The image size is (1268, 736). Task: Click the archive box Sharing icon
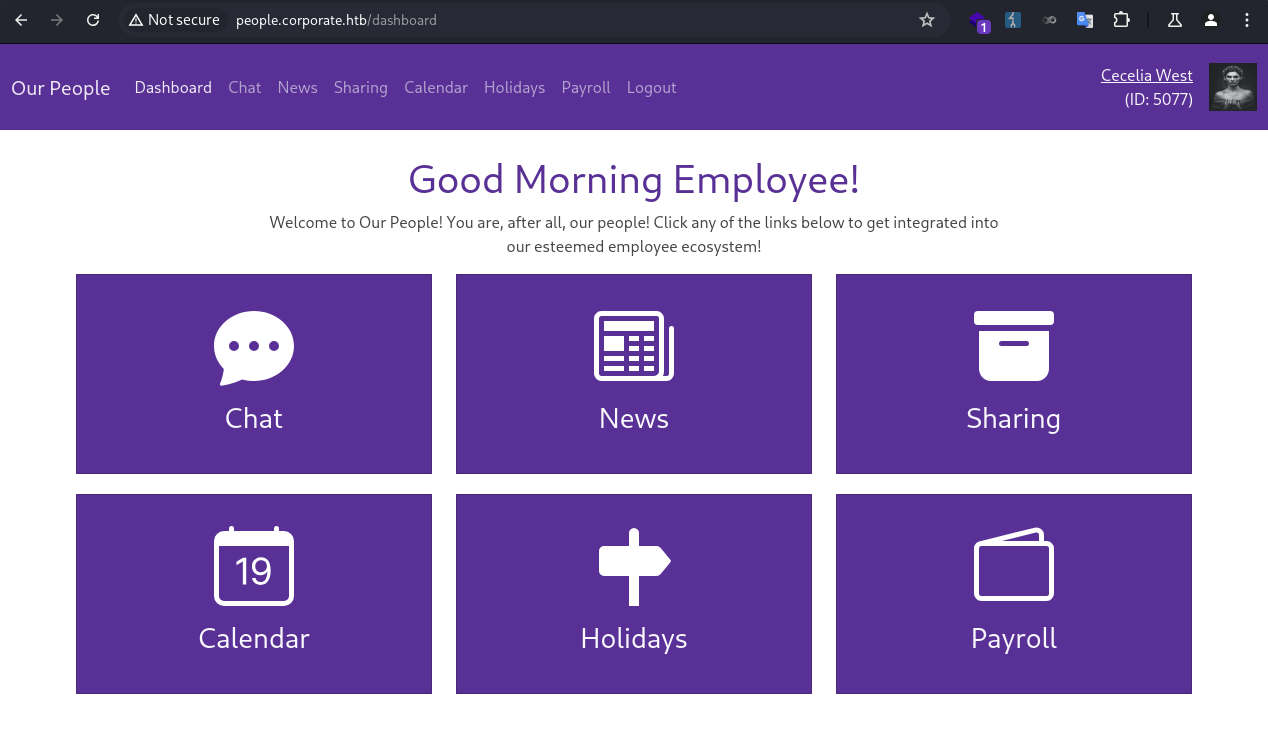click(x=1013, y=346)
